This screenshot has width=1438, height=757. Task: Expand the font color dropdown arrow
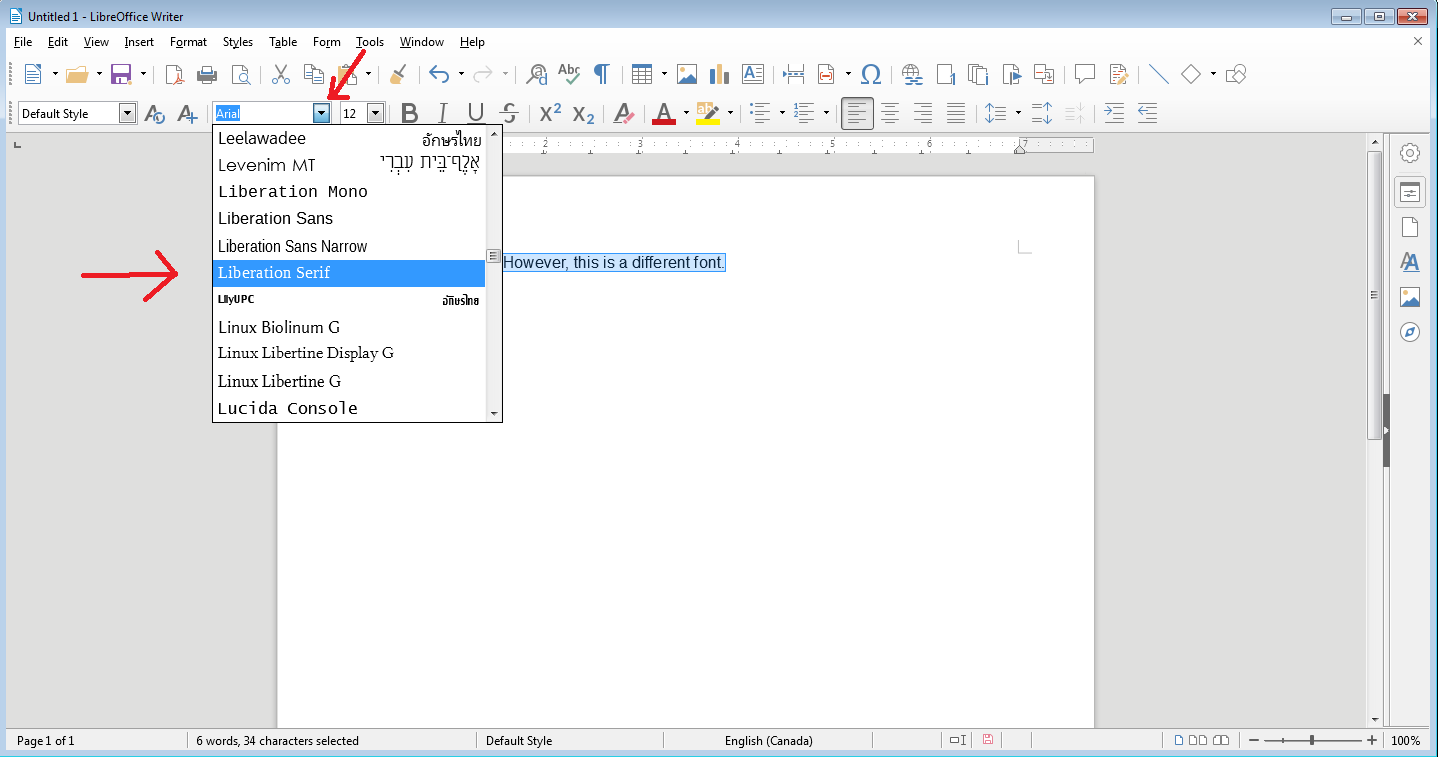coord(686,113)
